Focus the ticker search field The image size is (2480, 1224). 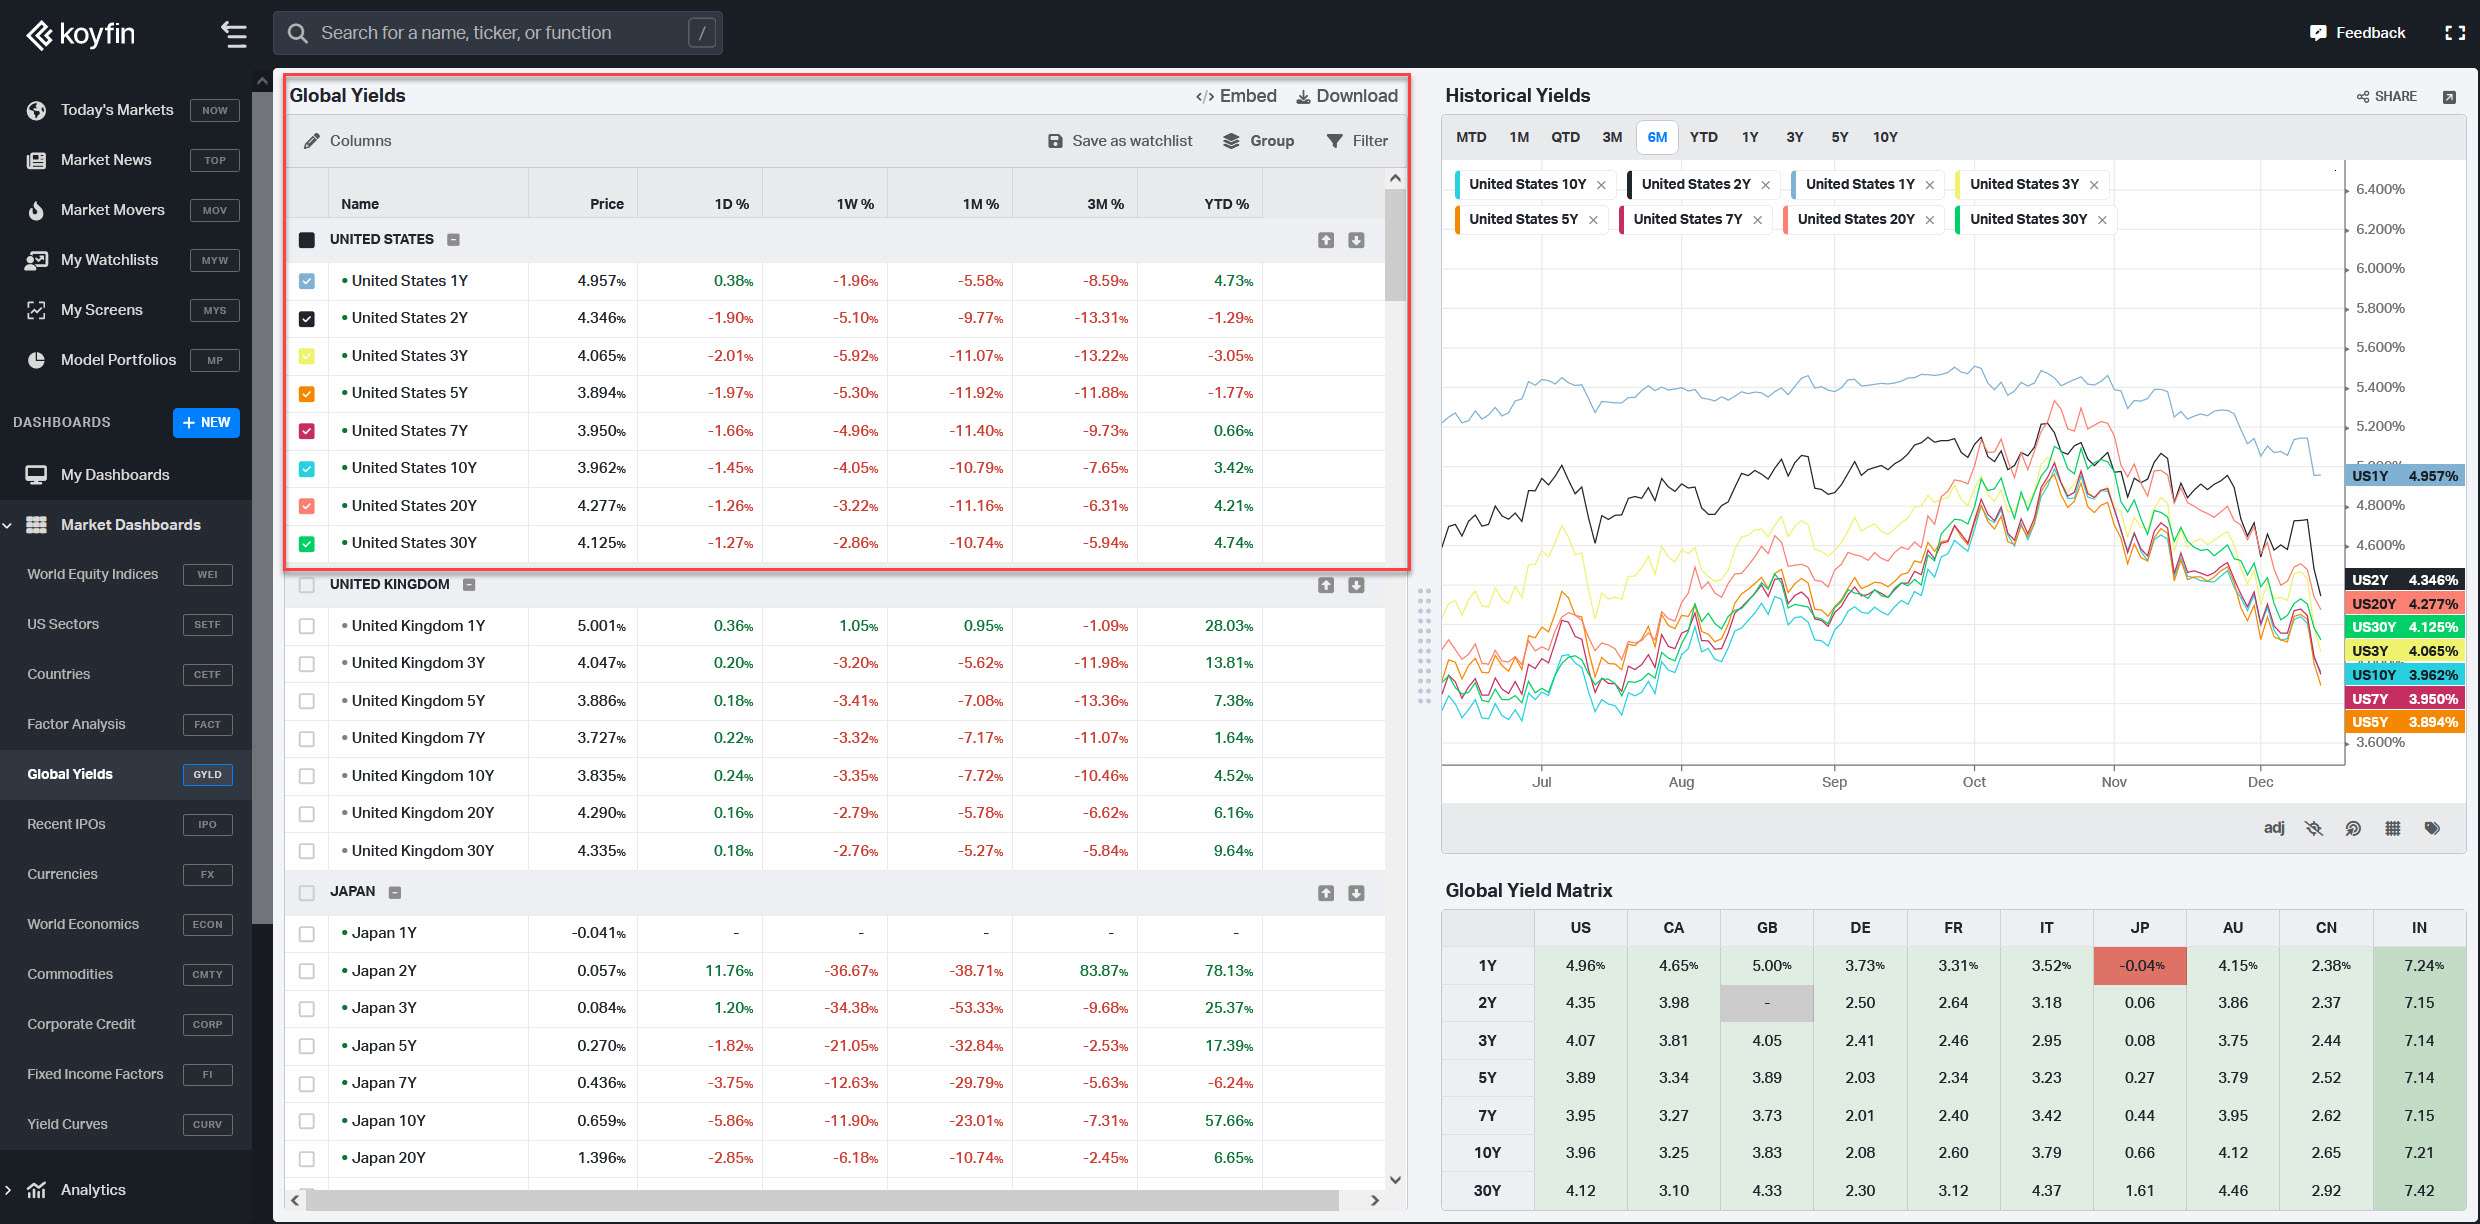point(498,33)
